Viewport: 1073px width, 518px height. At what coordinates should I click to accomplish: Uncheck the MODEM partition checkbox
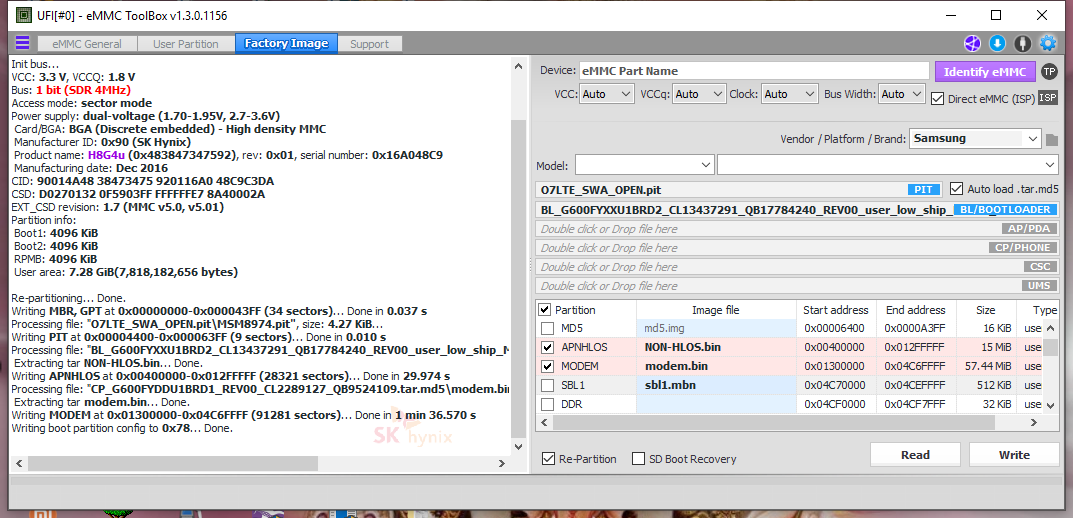(x=547, y=366)
